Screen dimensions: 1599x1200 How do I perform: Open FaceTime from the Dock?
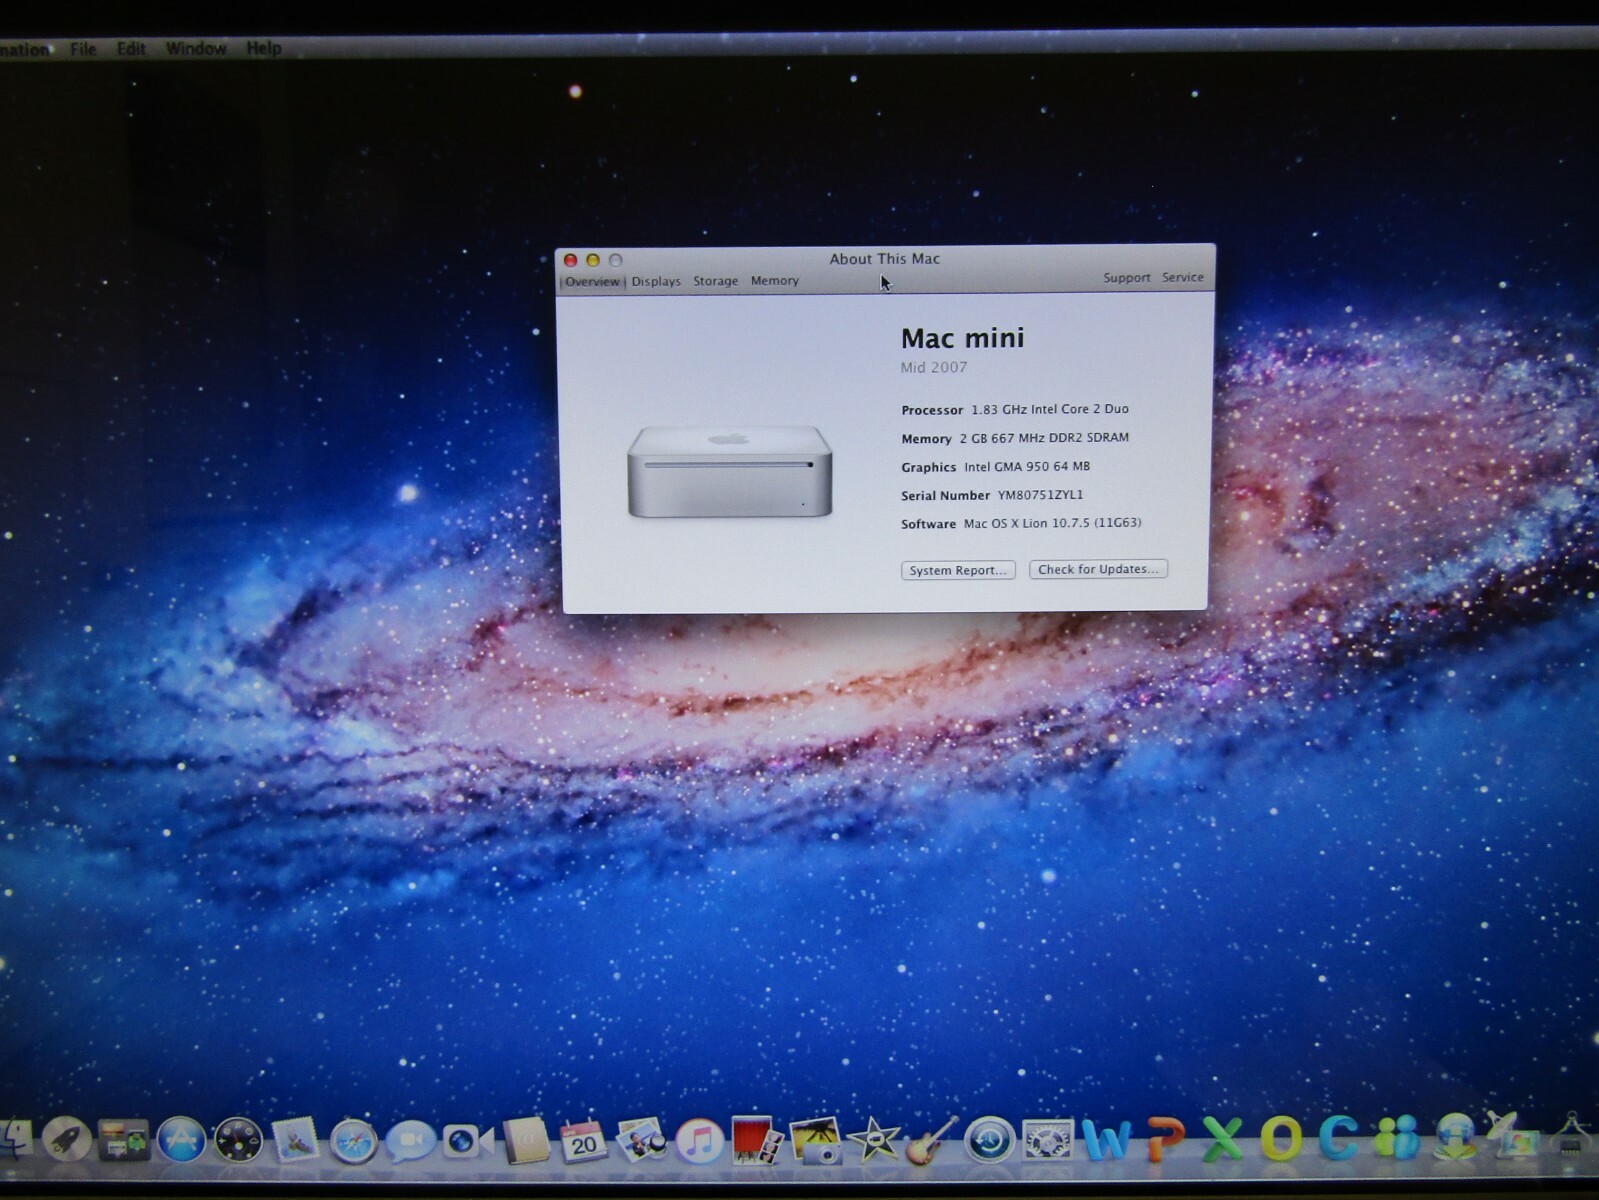click(468, 1141)
